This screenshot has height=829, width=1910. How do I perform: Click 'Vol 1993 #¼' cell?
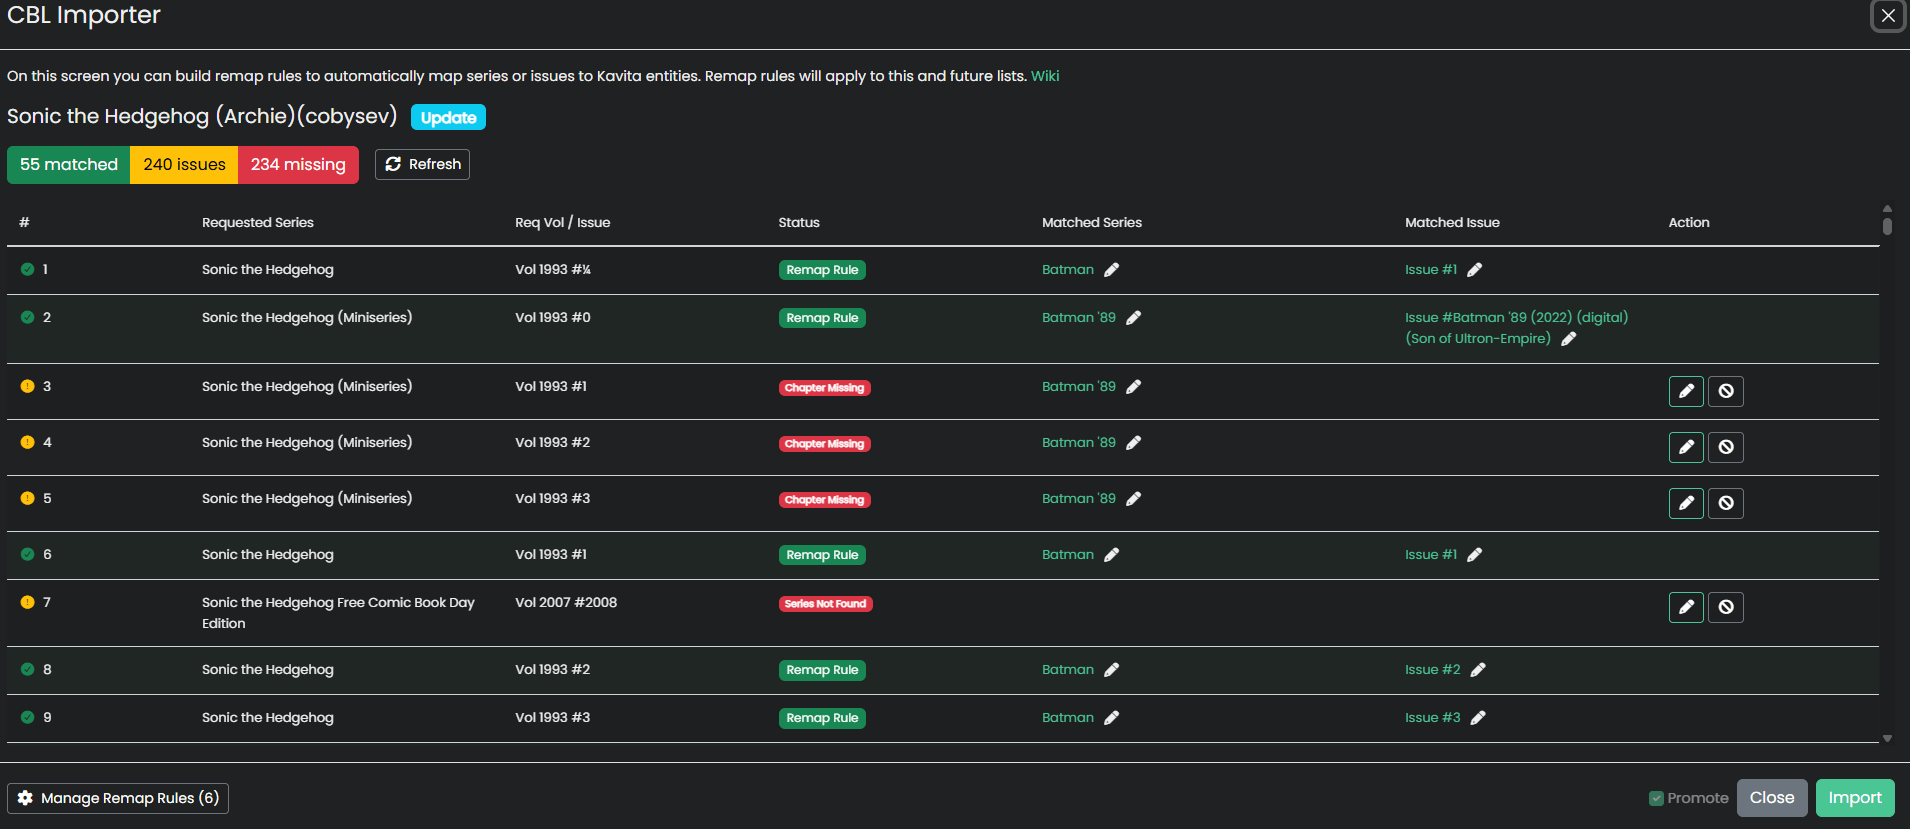[553, 270]
